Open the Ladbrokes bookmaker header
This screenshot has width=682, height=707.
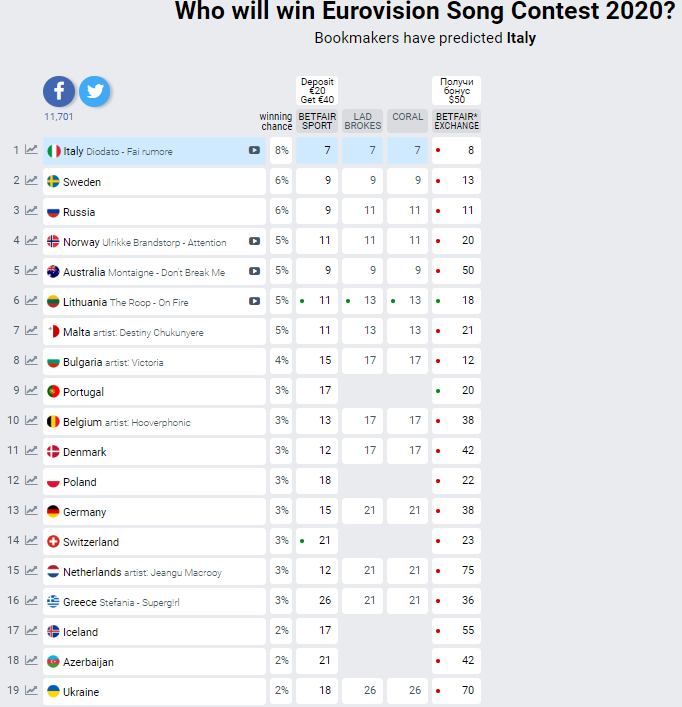[x=362, y=121]
